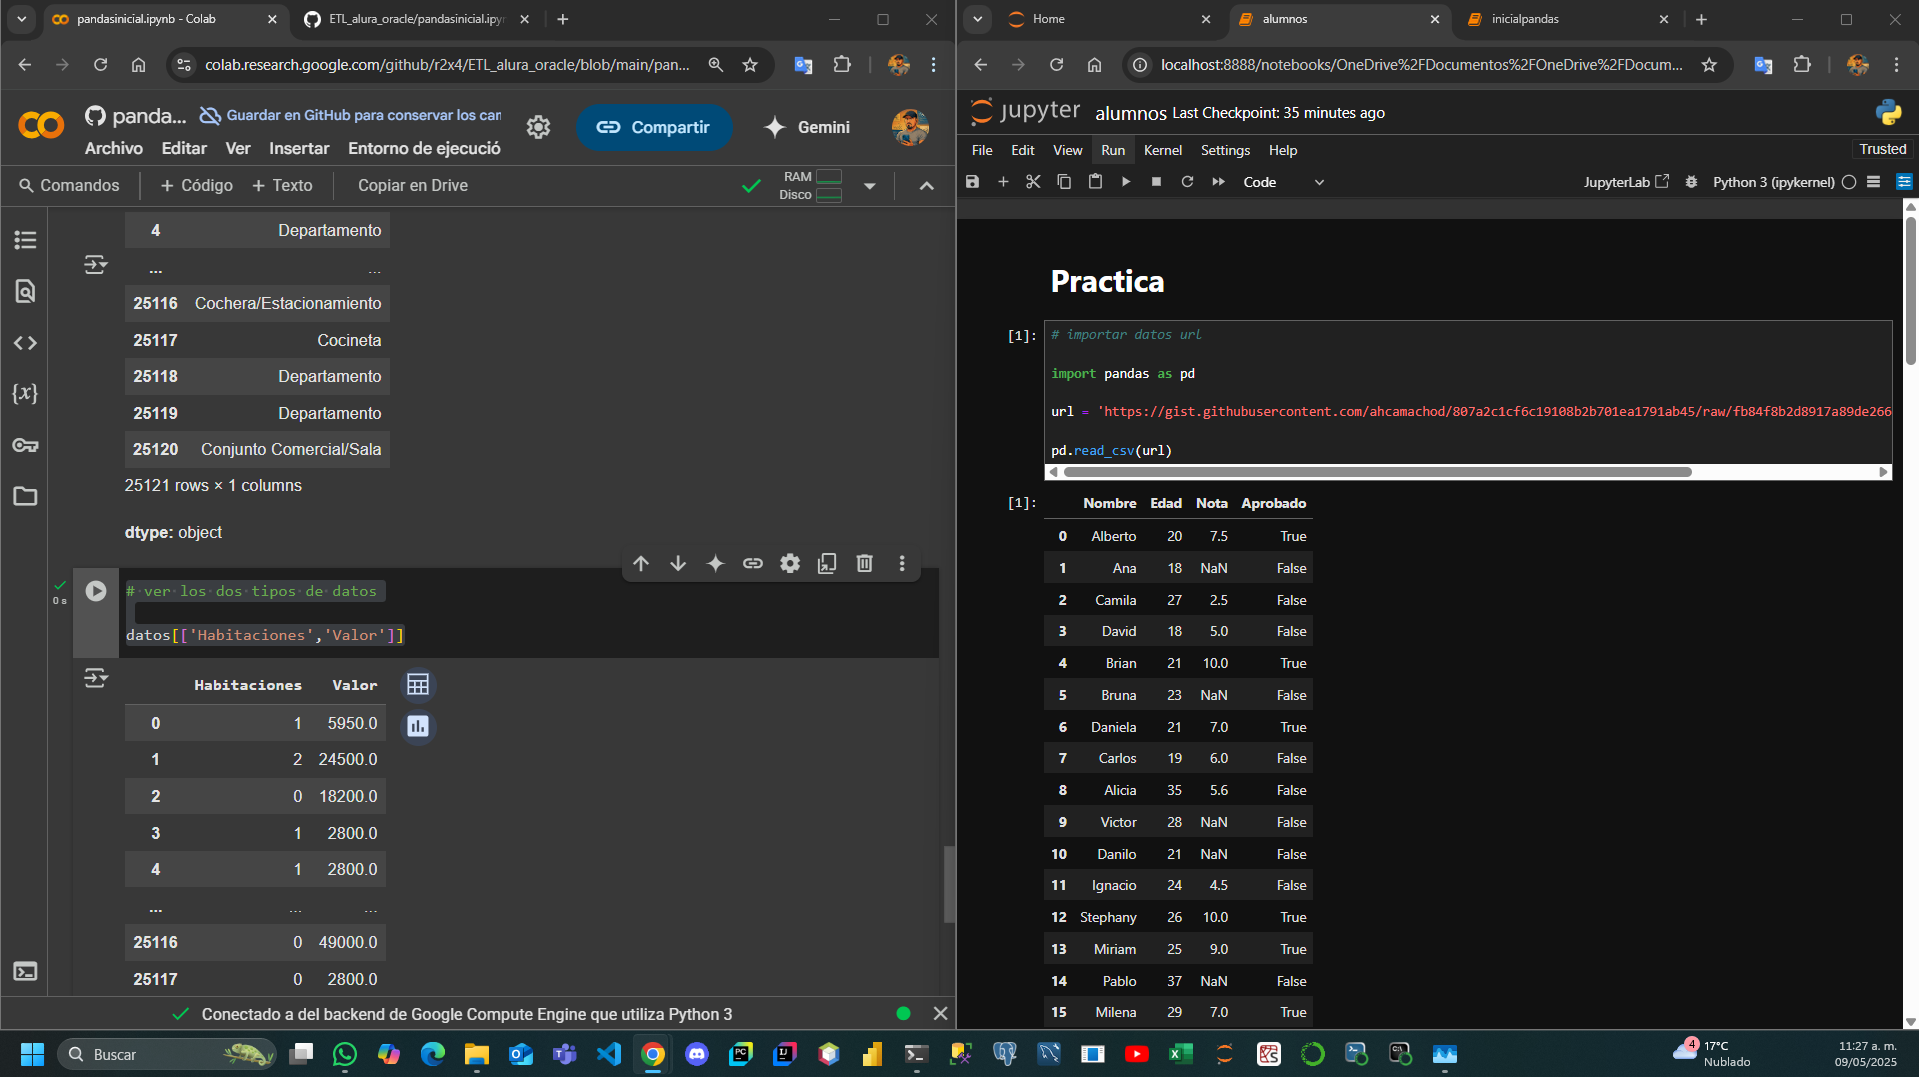Open Jupyter Run menu
The image size is (1919, 1077).
(x=1113, y=150)
